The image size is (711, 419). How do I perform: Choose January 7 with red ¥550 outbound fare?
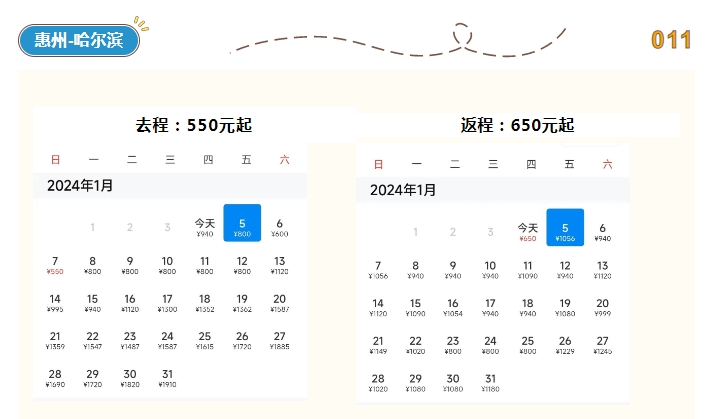tap(55, 265)
